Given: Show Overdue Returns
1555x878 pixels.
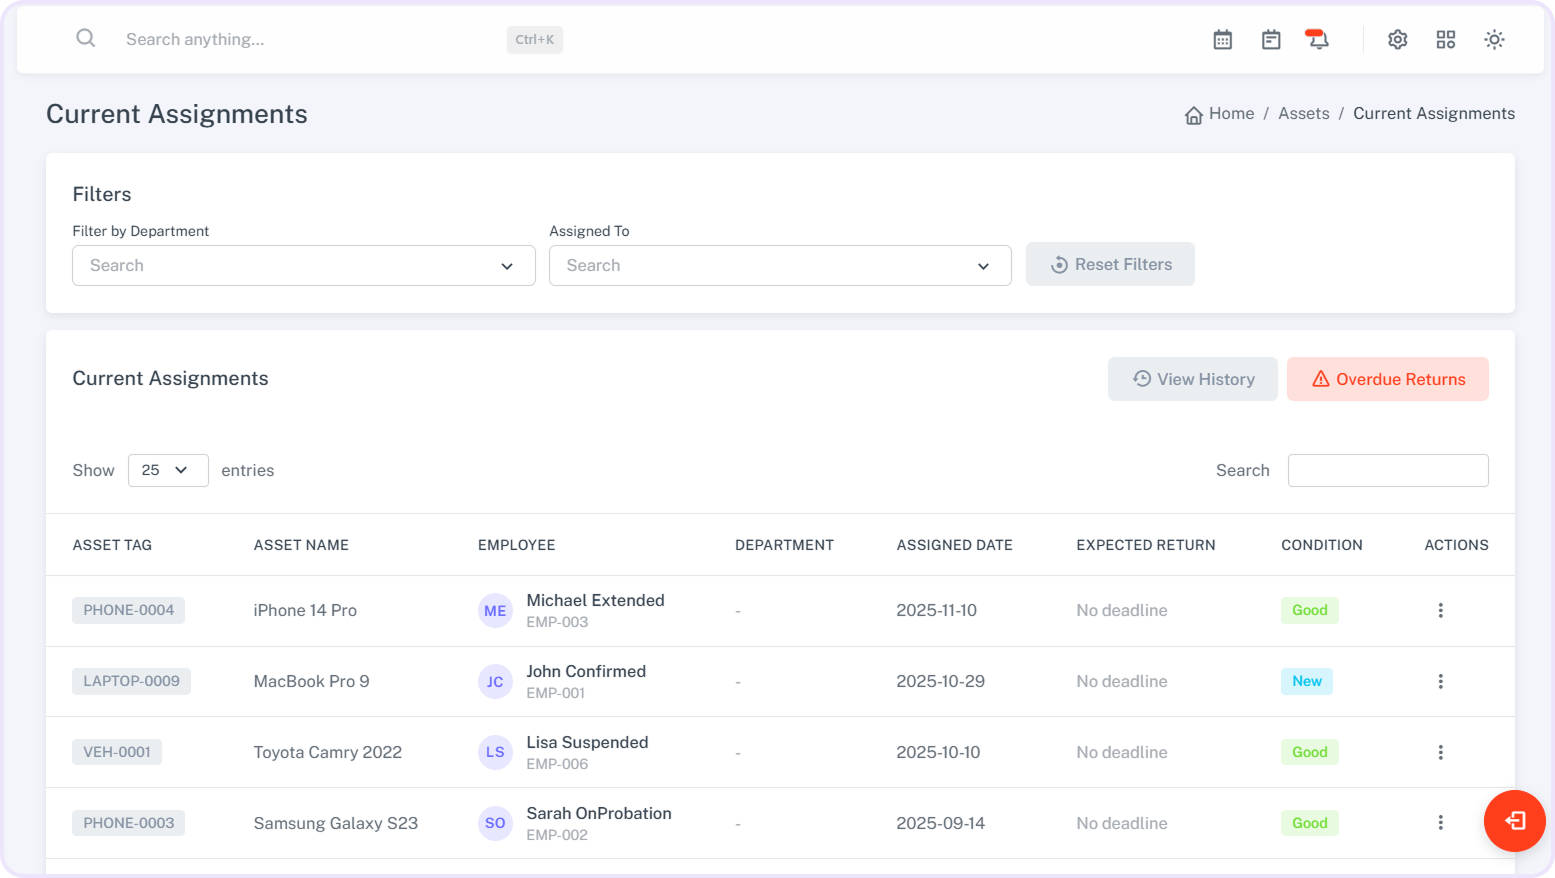Looking at the screenshot, I should [x=1387, y=379].
